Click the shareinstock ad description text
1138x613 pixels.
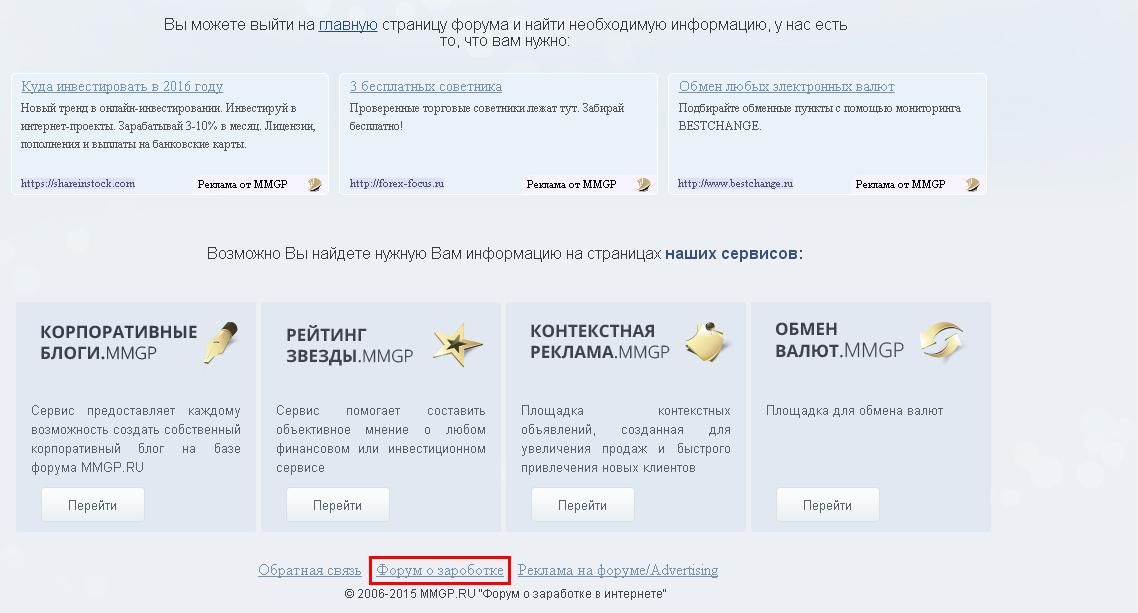pos(168,126)
